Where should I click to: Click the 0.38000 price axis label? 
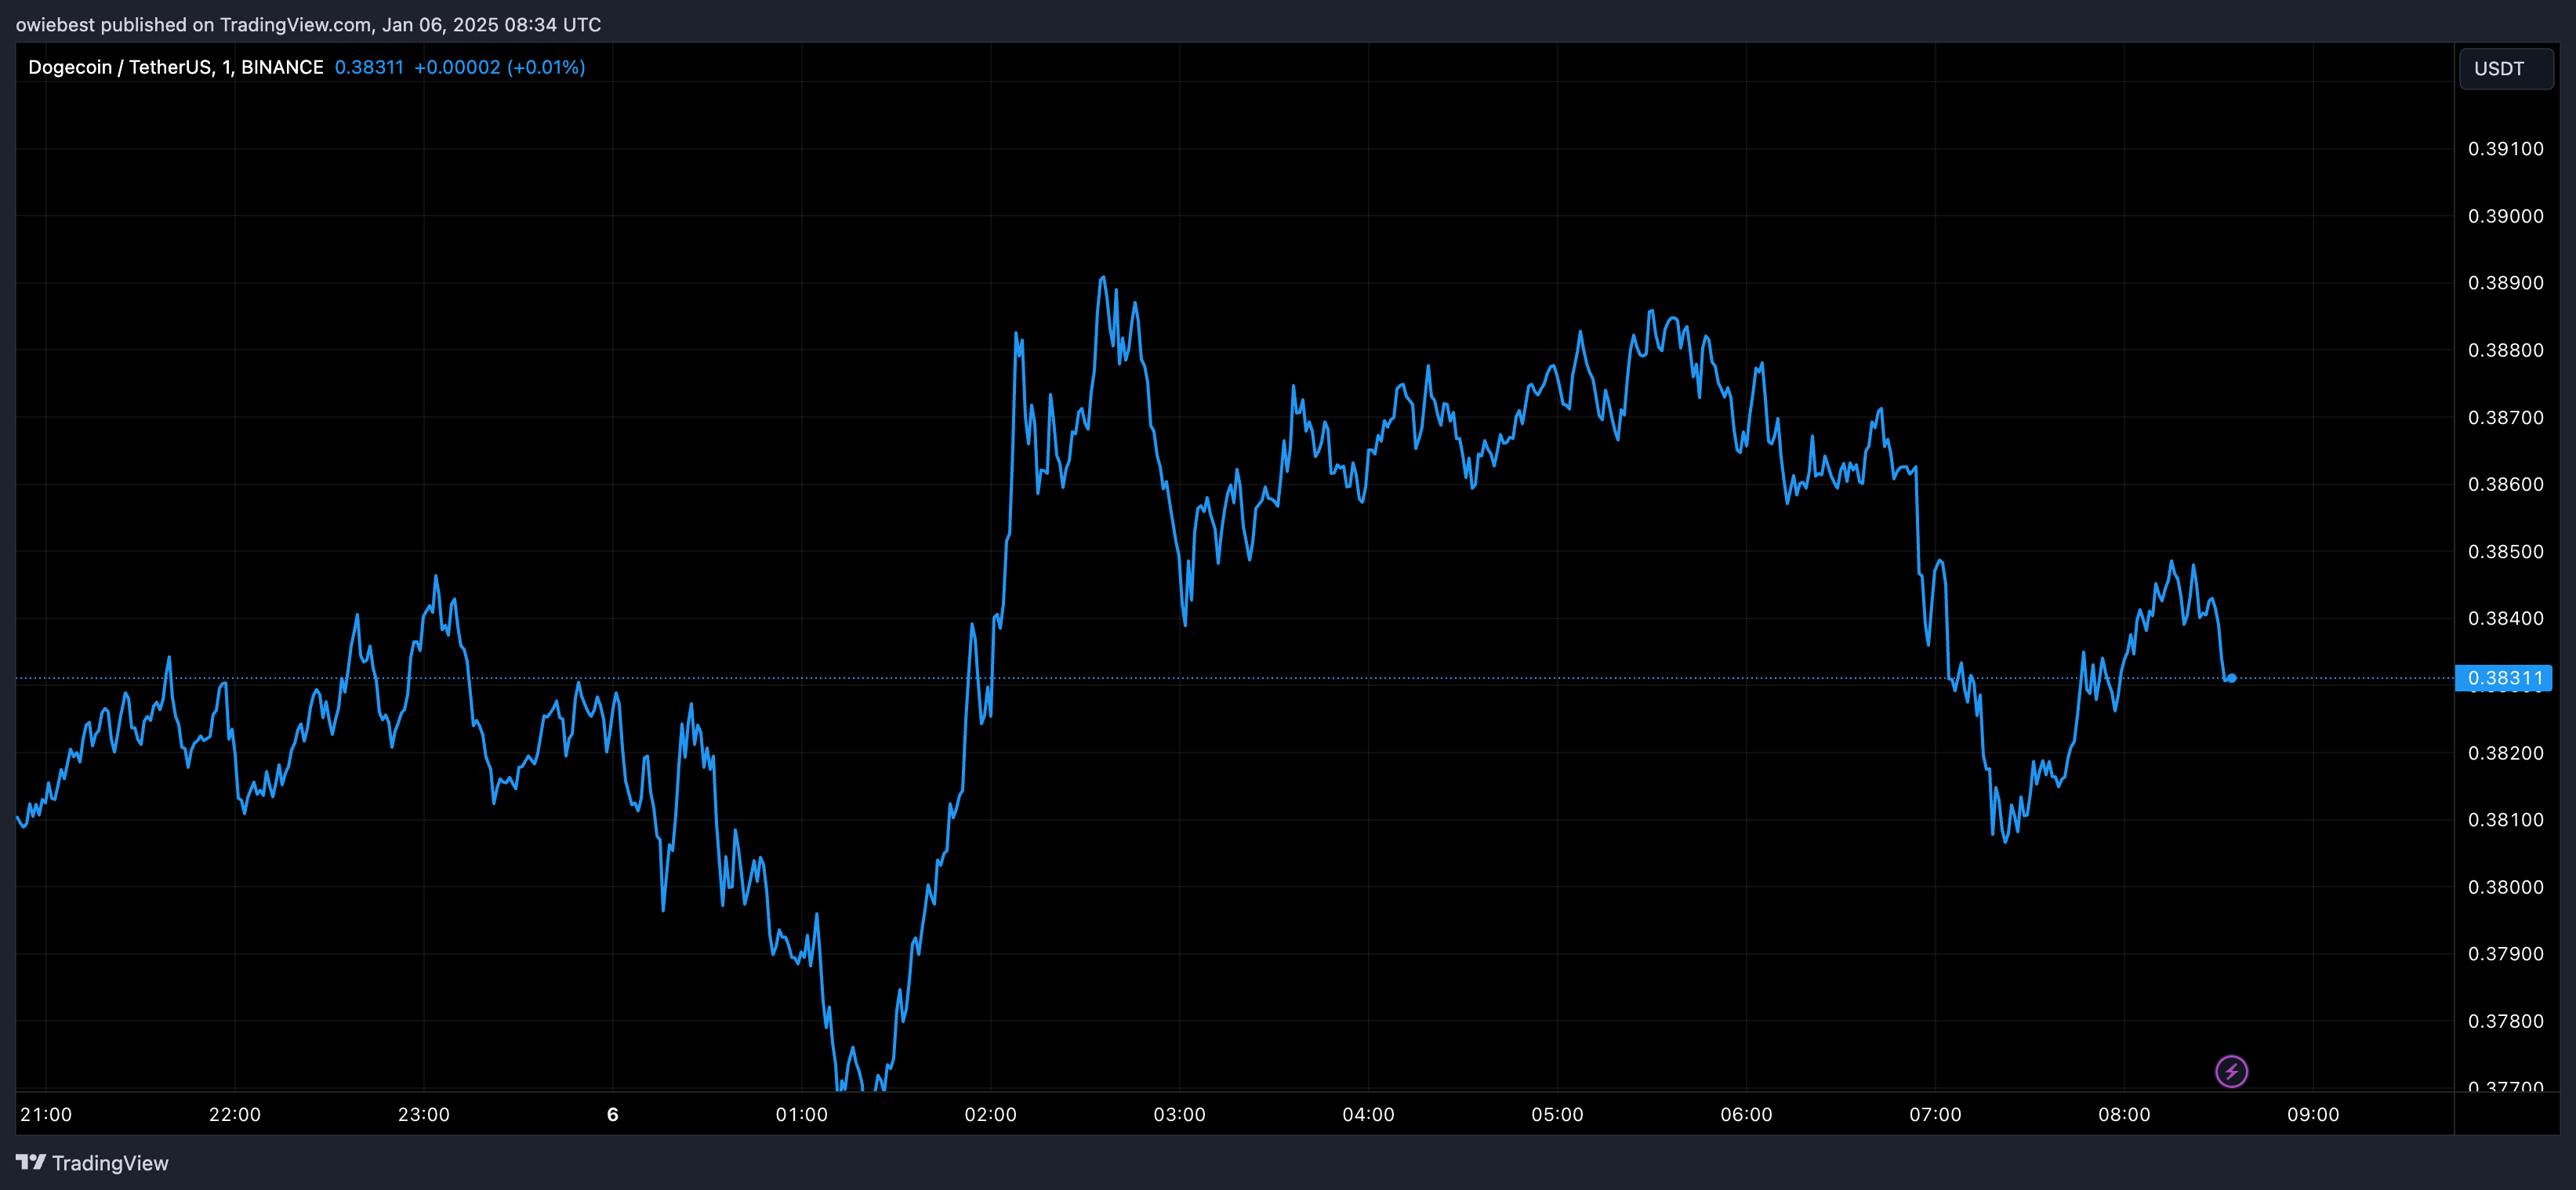(x=2505, y=887)
